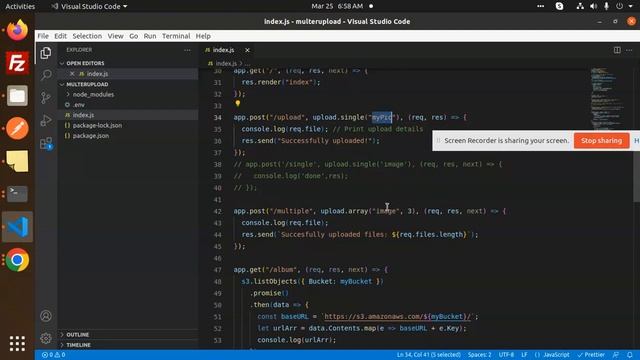Click Stop sharing button
This screenshot has height=360, width=640.
(601, 140)
